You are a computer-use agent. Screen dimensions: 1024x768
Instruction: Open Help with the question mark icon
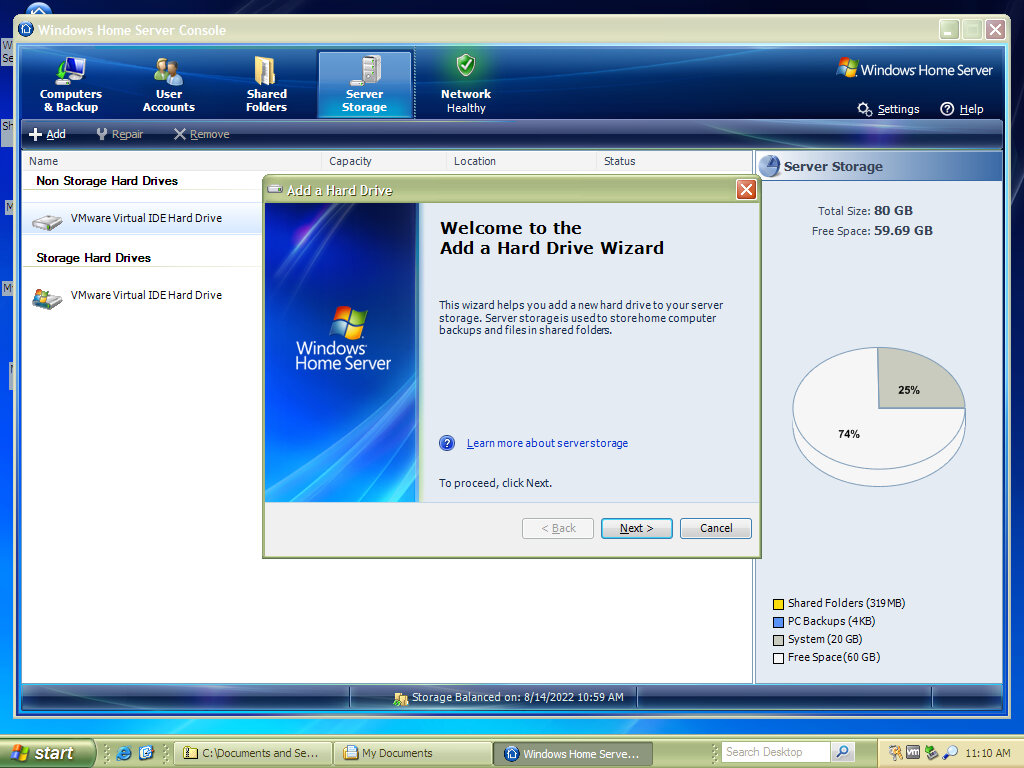947,109
